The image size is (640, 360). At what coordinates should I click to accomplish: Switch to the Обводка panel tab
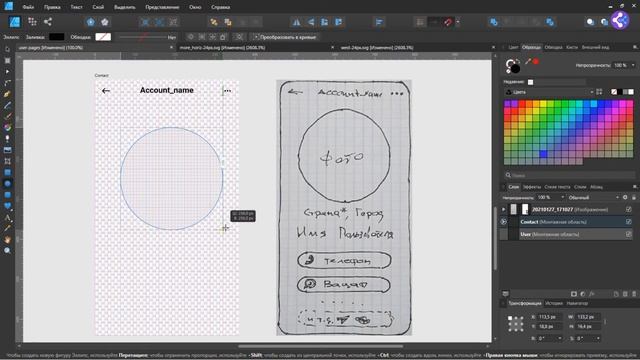(x=553, y=47)
